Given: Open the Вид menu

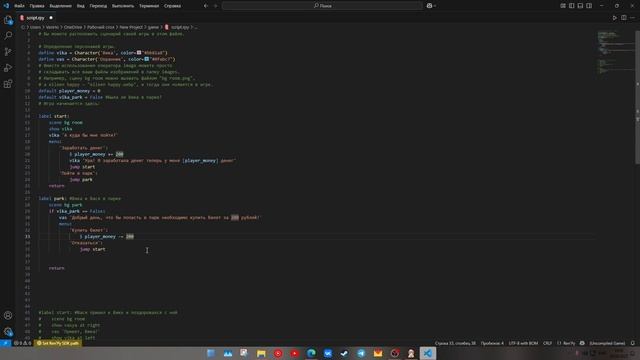Looking at the screenshot, I should click(x=81, y=6).
